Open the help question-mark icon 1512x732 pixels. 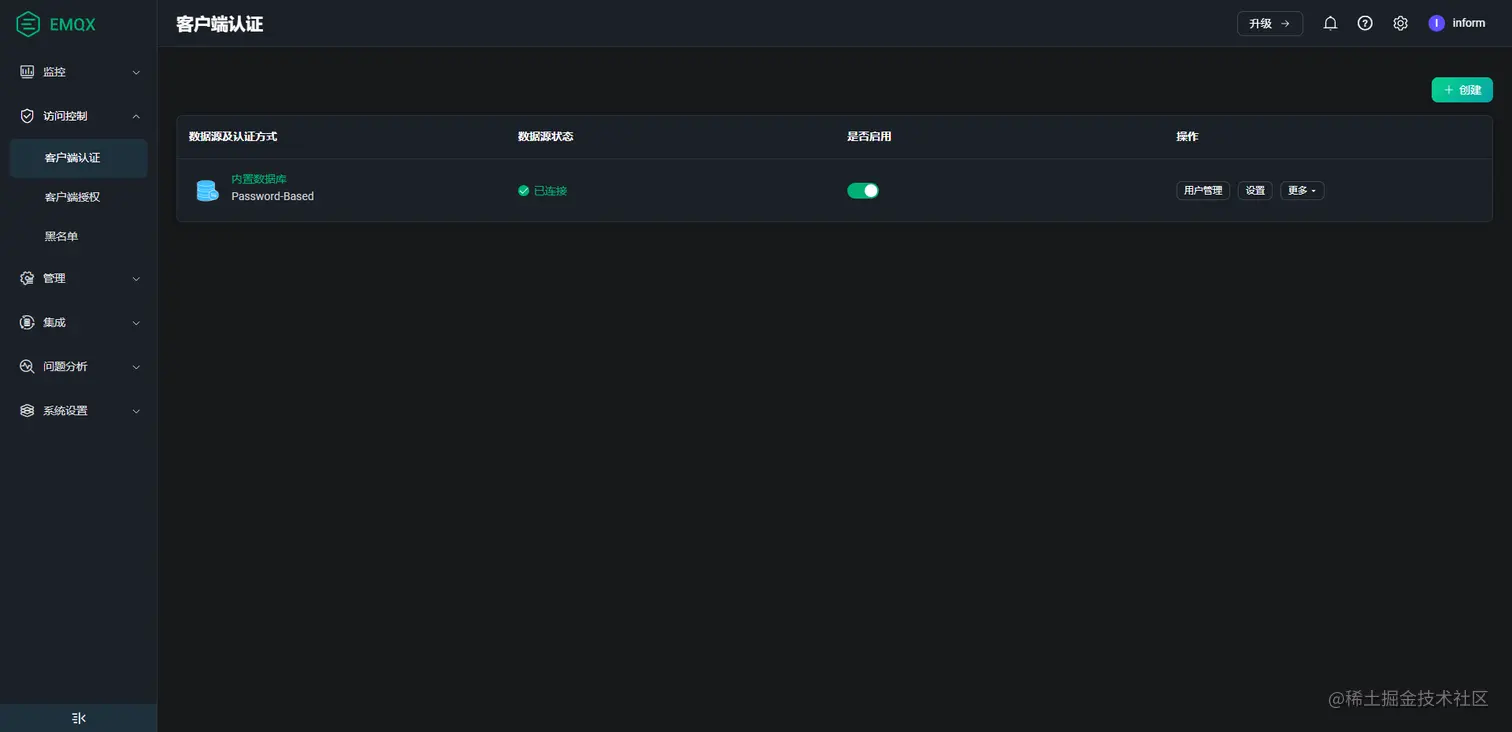click(1365, 23)
